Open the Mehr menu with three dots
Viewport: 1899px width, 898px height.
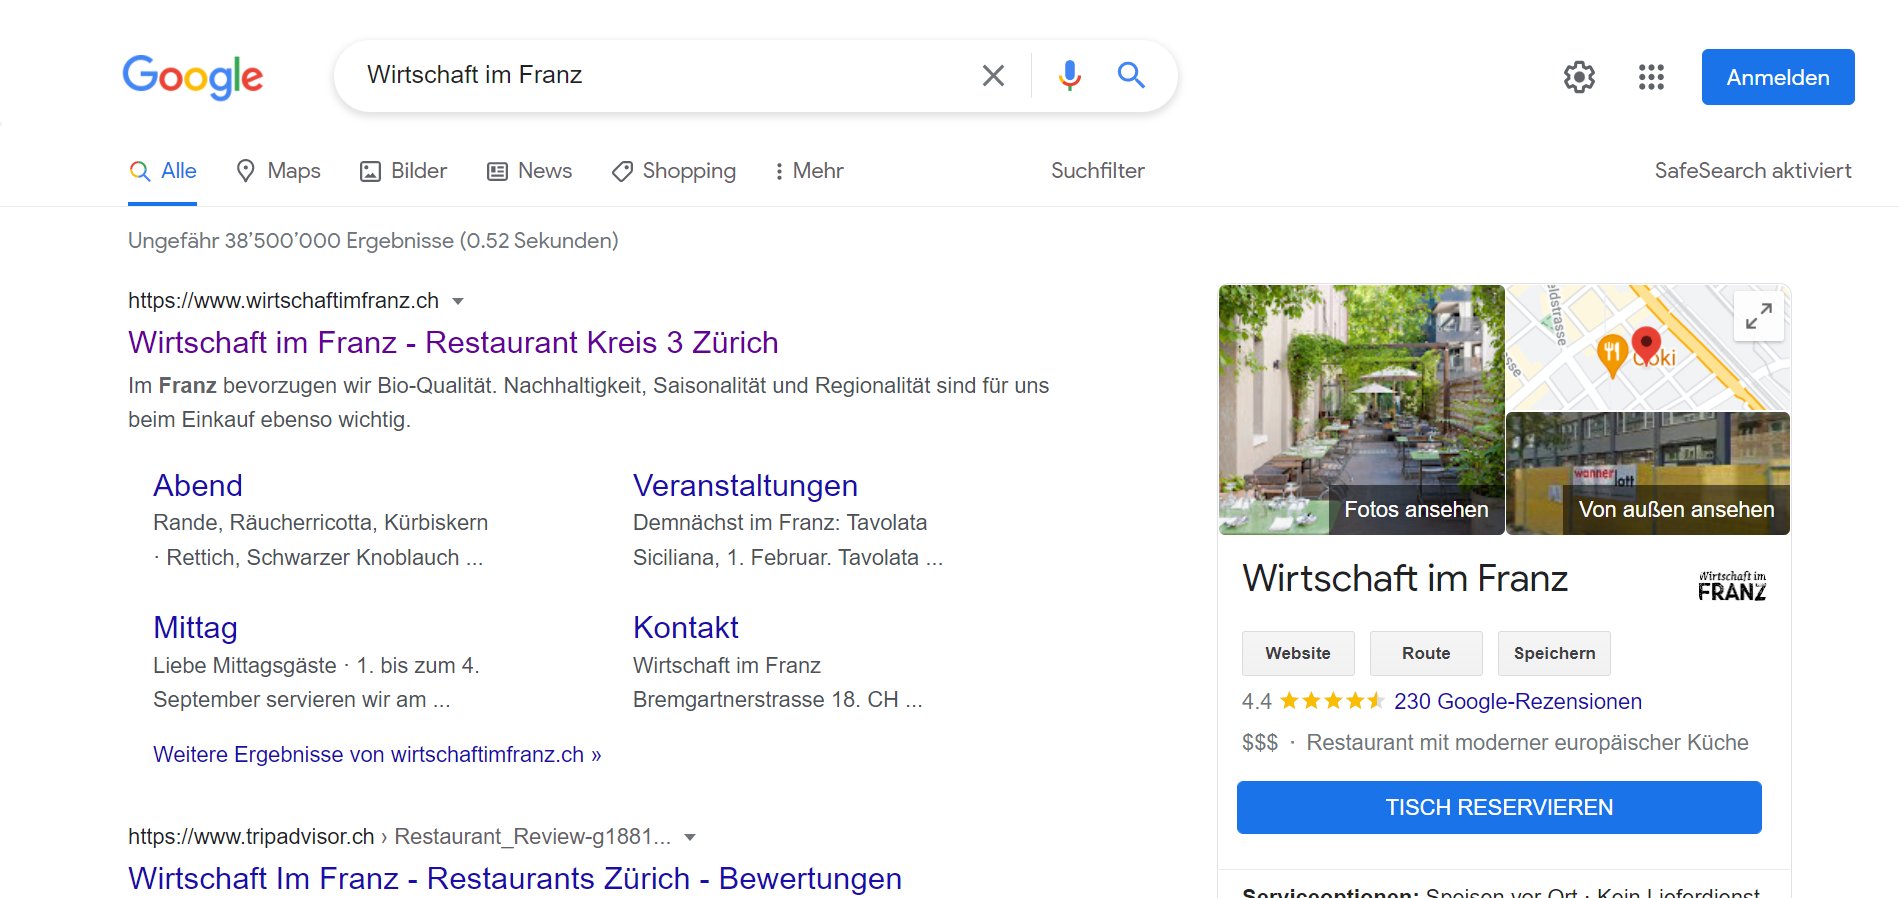click(x=809, y=171)
